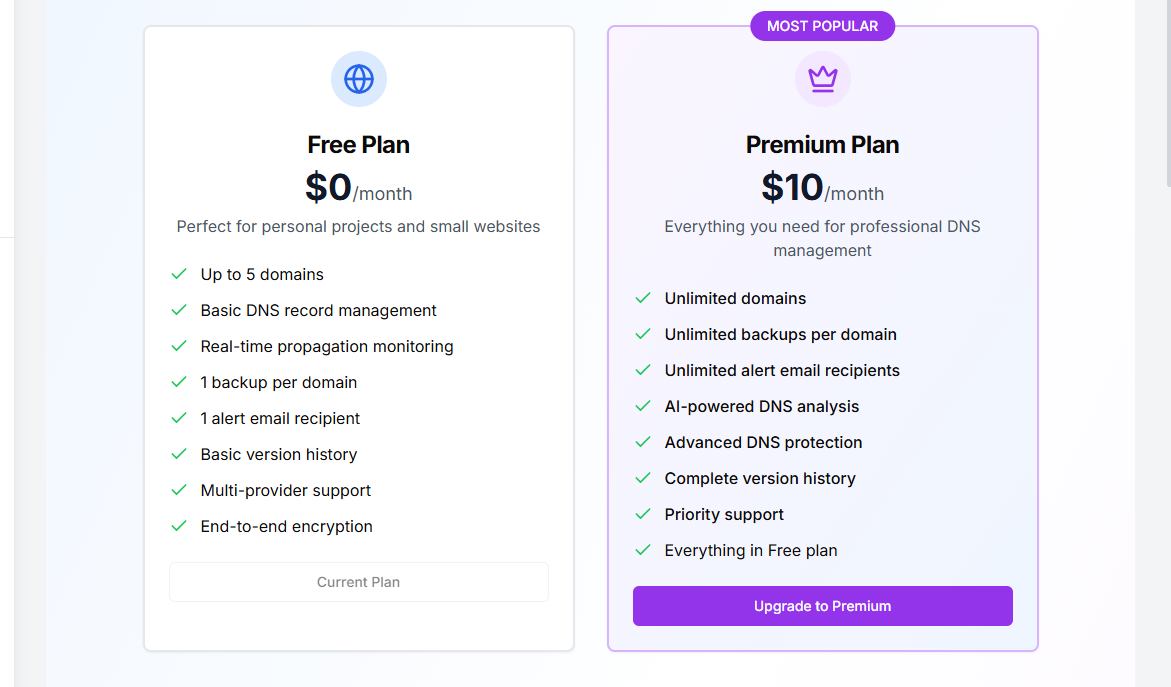Screen dimensions: 1171x687
Task: Click the checkmark next to 1 backup per domain
Action: point(179,382)
